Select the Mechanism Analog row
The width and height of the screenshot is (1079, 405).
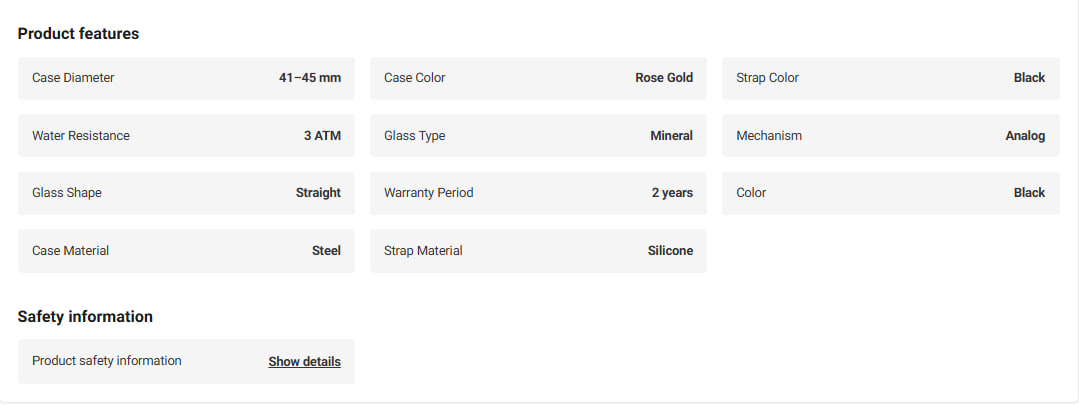pos(890,135)
